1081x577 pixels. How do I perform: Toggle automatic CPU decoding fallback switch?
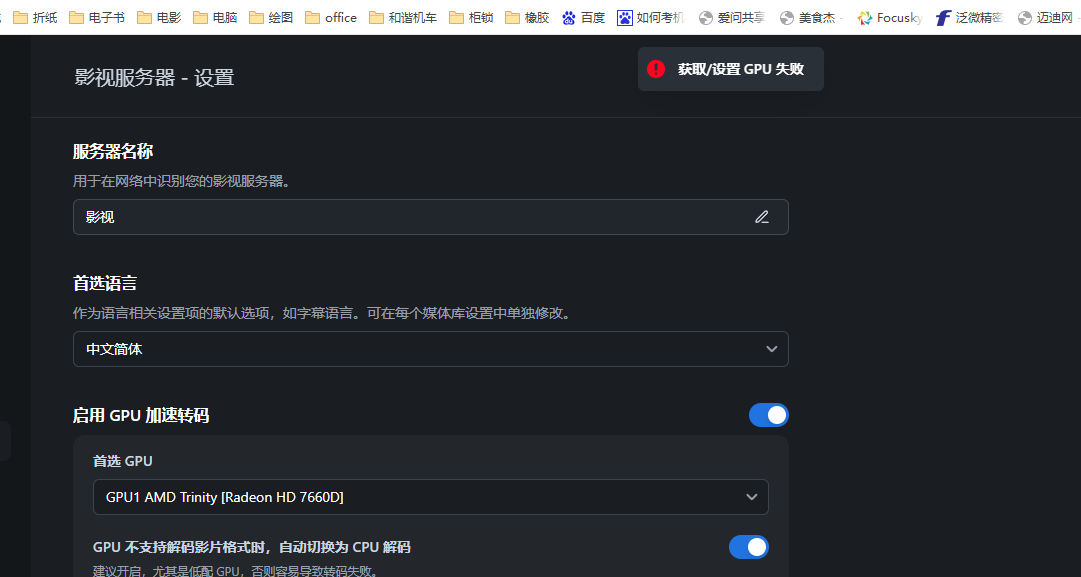[x=749, y=547]
